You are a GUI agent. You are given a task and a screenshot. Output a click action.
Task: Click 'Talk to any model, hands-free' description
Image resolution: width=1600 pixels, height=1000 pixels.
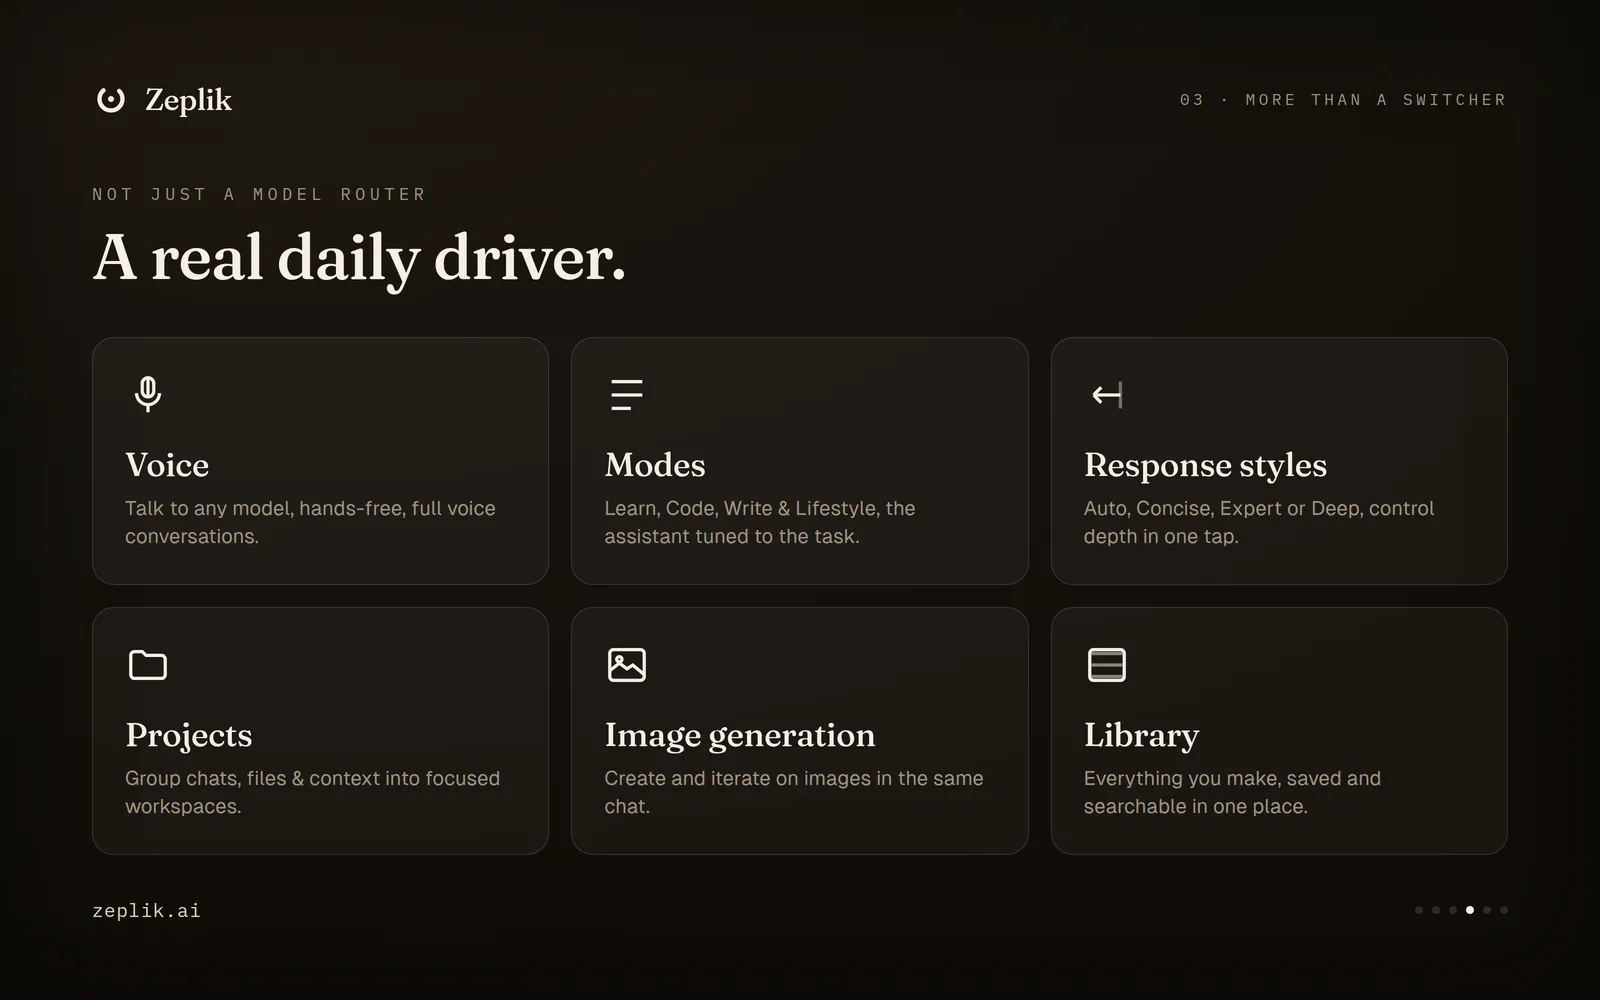click(x=310, y=522)
